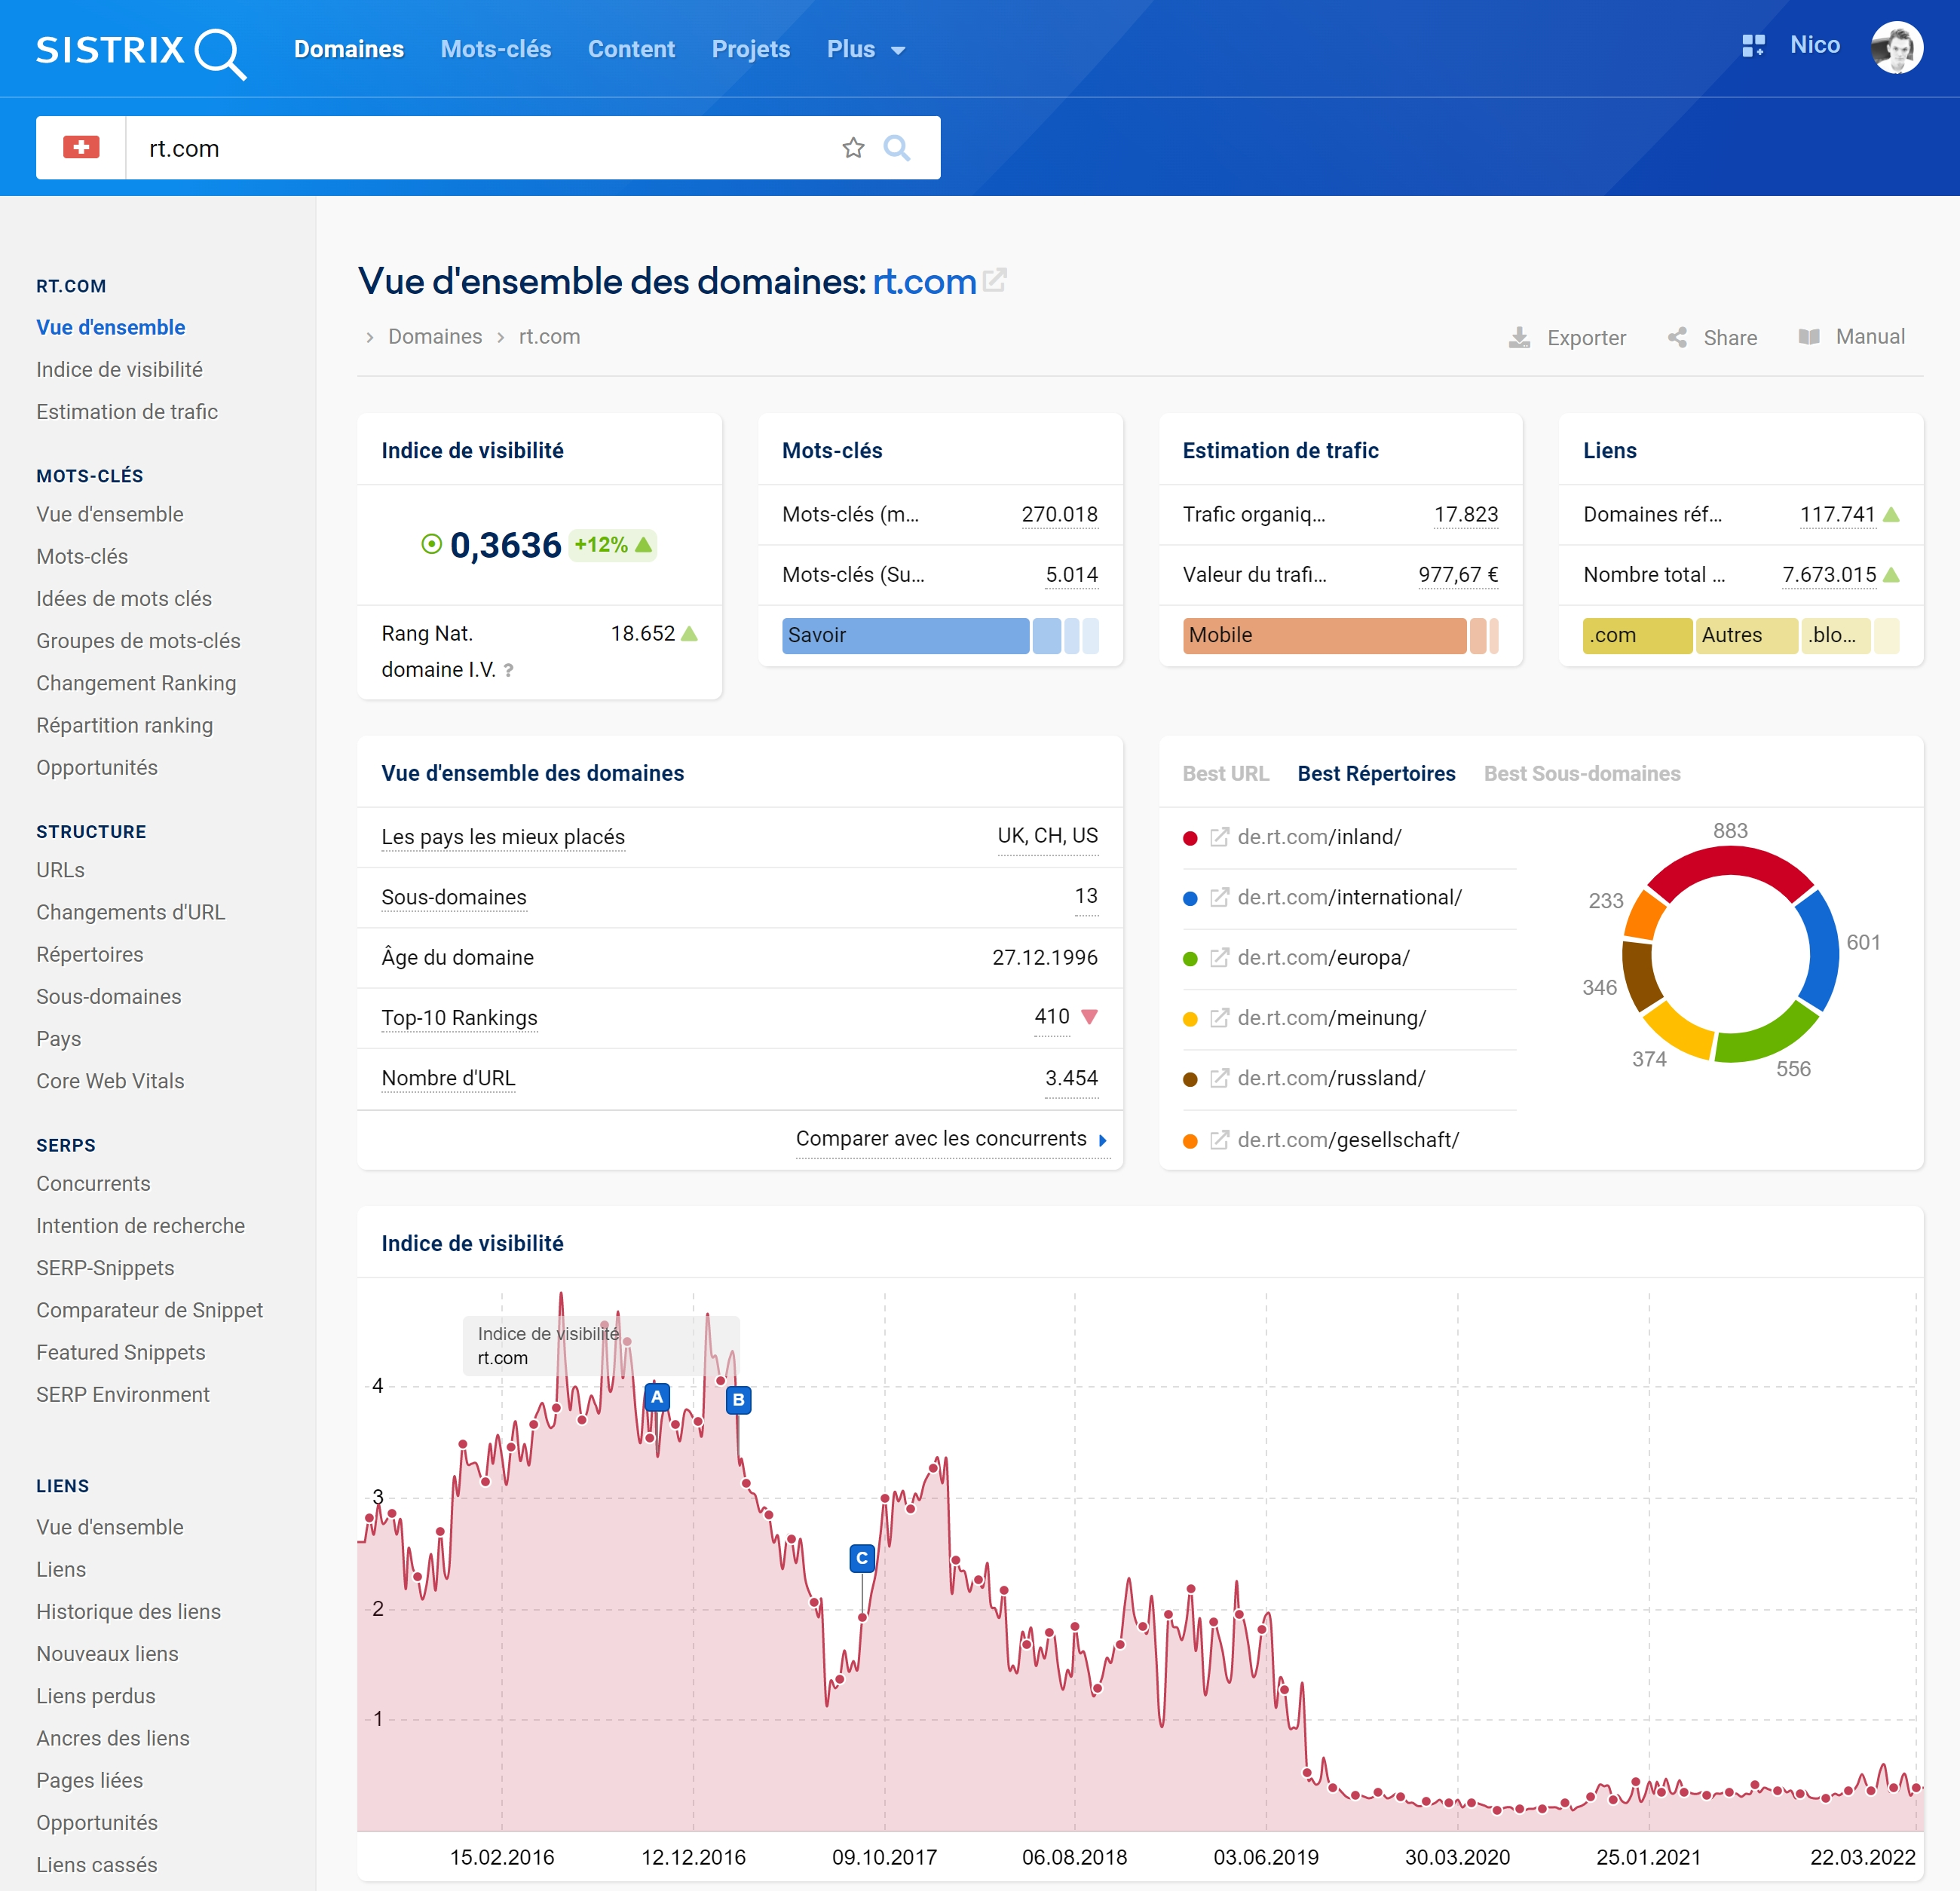
Task: Open the Mots-clés top menu
Action: click(496, 49)
